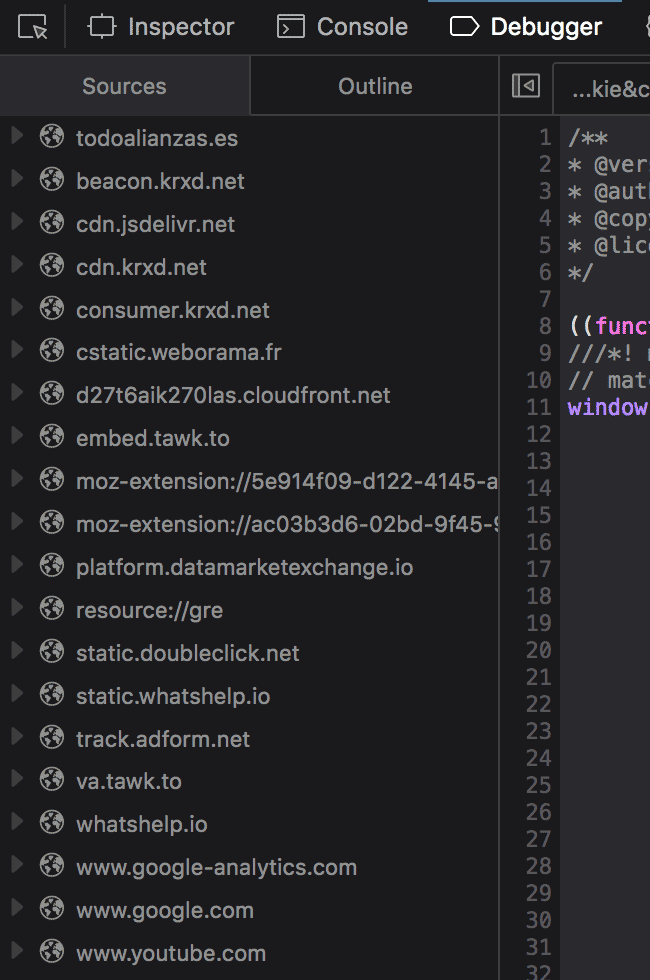This screenshot has height=980, width=650.
Task: Expand the cdn.jsdelivr.net arrow
Action: [18, 222]
